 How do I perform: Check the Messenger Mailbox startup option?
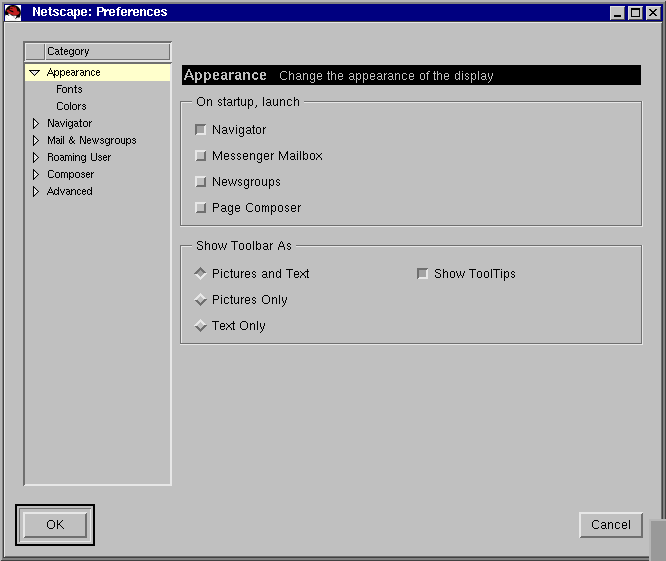click(201, 156)
